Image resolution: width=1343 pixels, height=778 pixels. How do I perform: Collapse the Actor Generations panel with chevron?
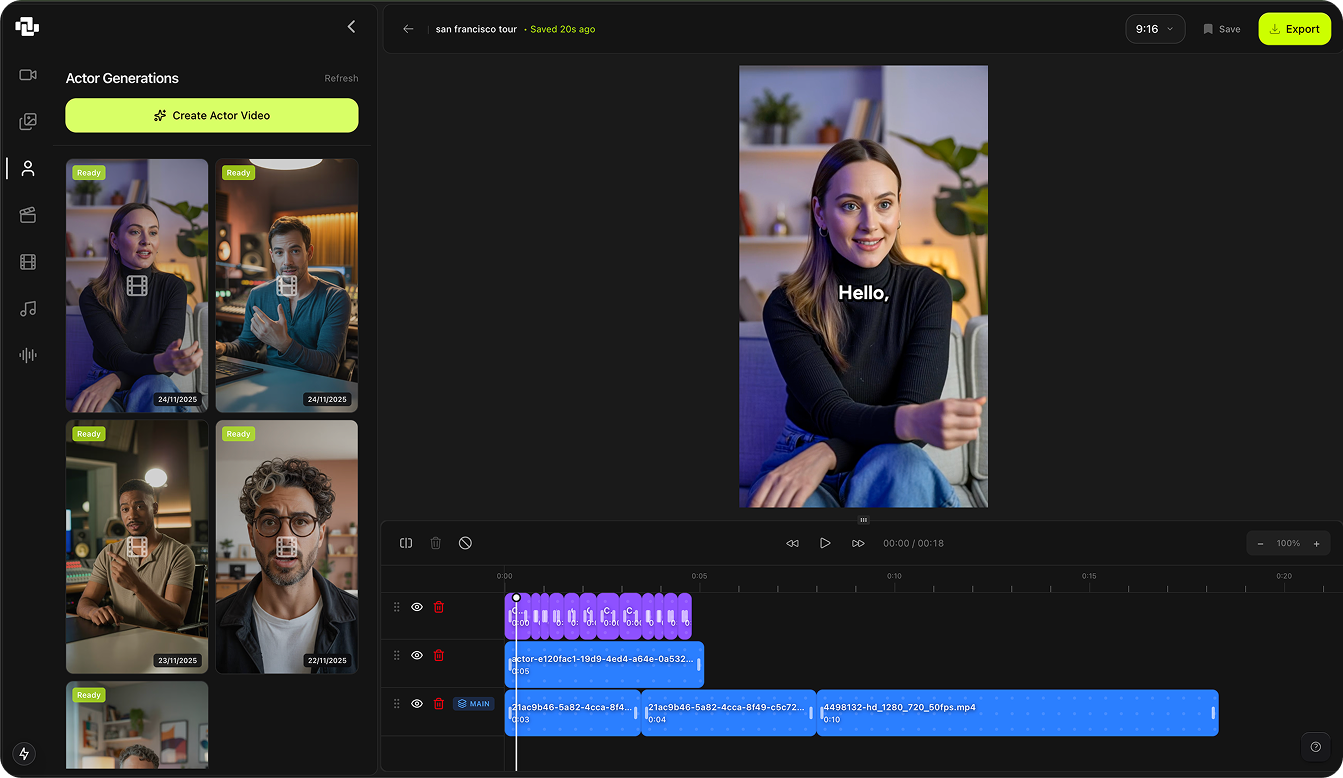click(x=351, y=27)
